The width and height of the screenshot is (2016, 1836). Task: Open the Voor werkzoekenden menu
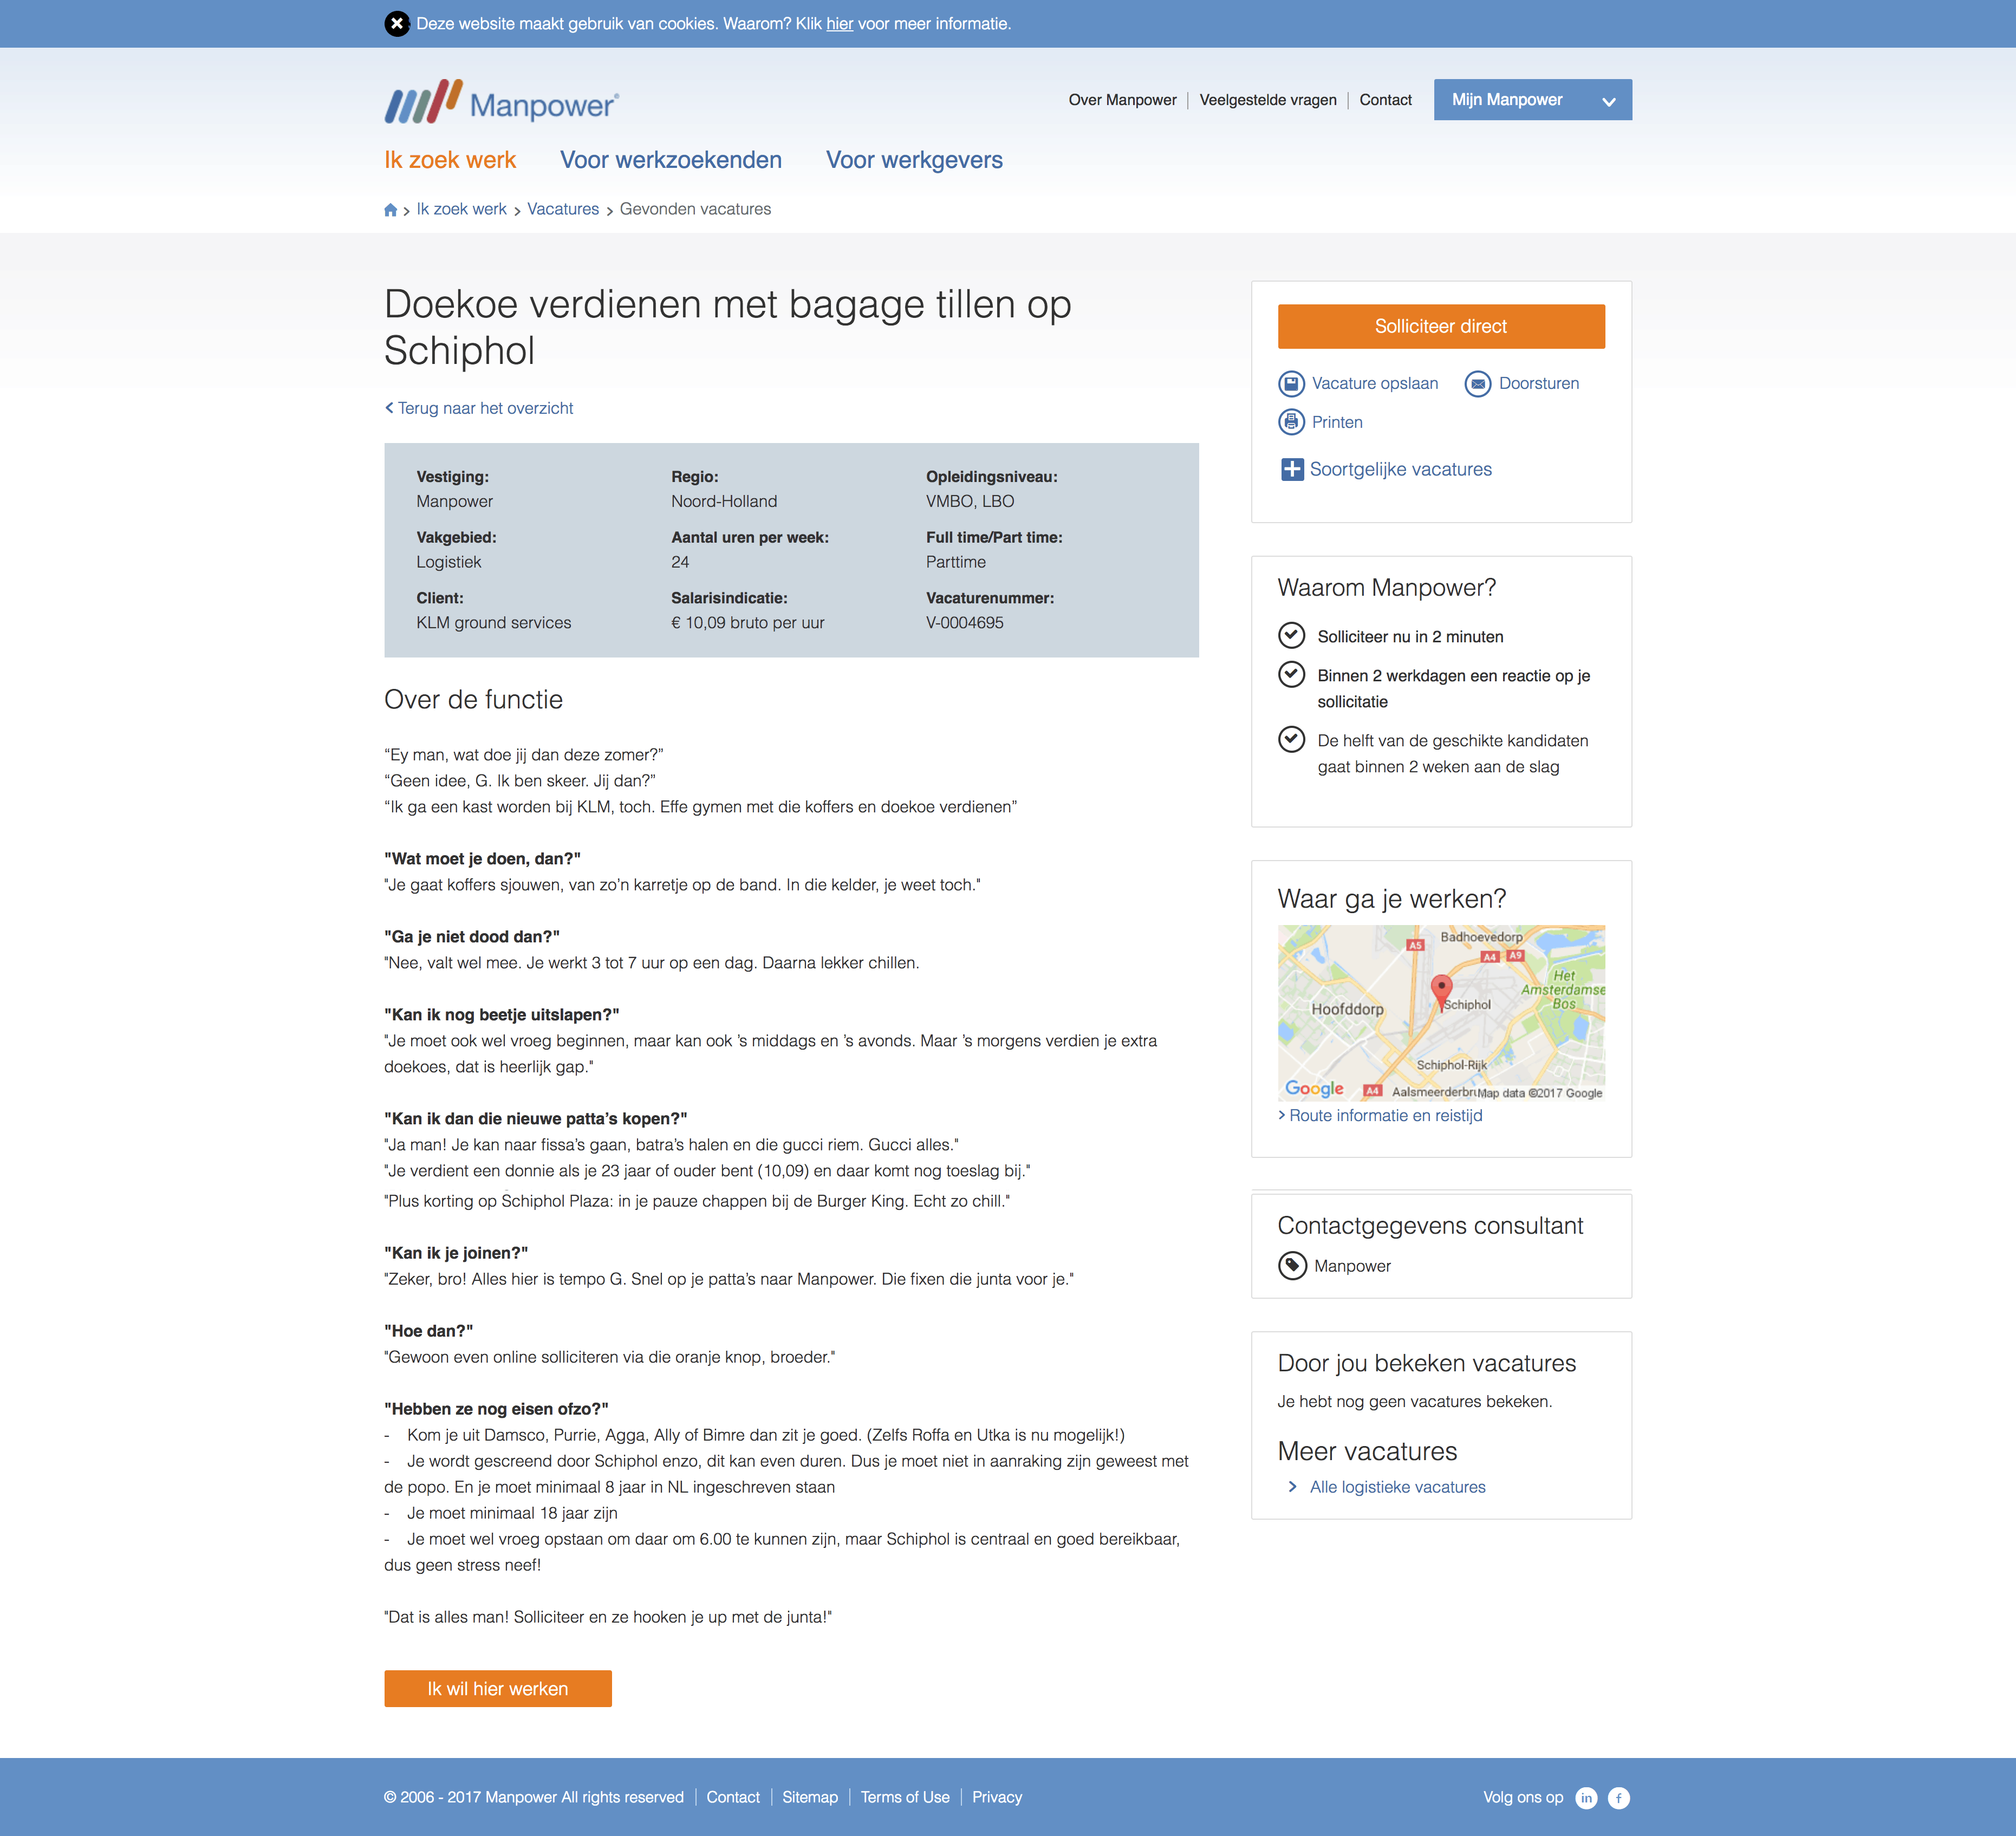coord(670,160)
